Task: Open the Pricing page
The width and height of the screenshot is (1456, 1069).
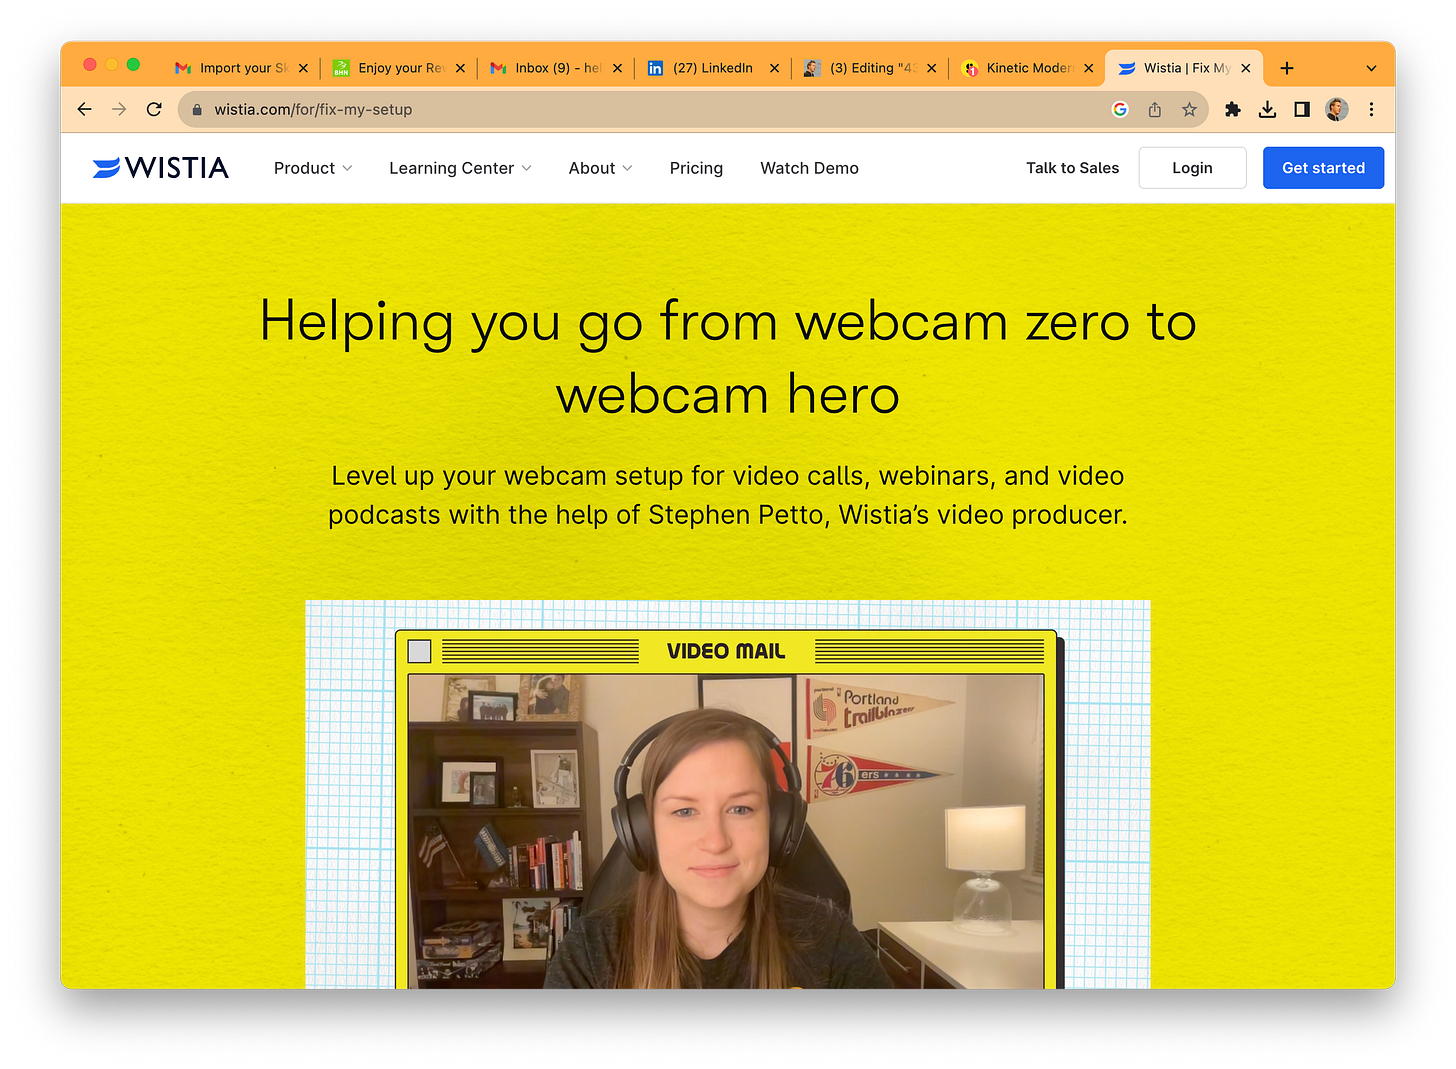Action: tap(696, 168)
